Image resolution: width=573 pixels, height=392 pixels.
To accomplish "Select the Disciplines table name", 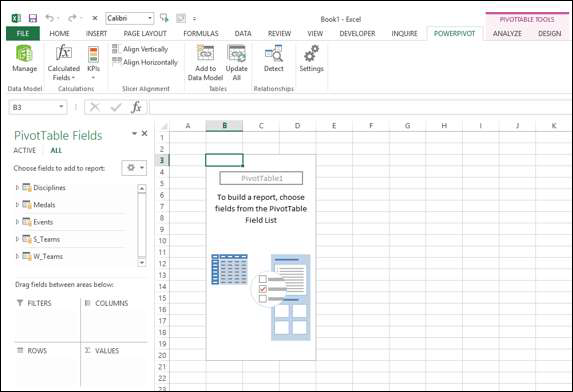I will click(x=49, y=187).
